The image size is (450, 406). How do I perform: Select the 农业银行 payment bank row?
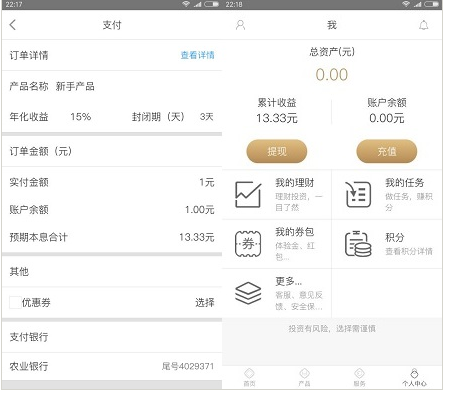click(x=112, y=366)
